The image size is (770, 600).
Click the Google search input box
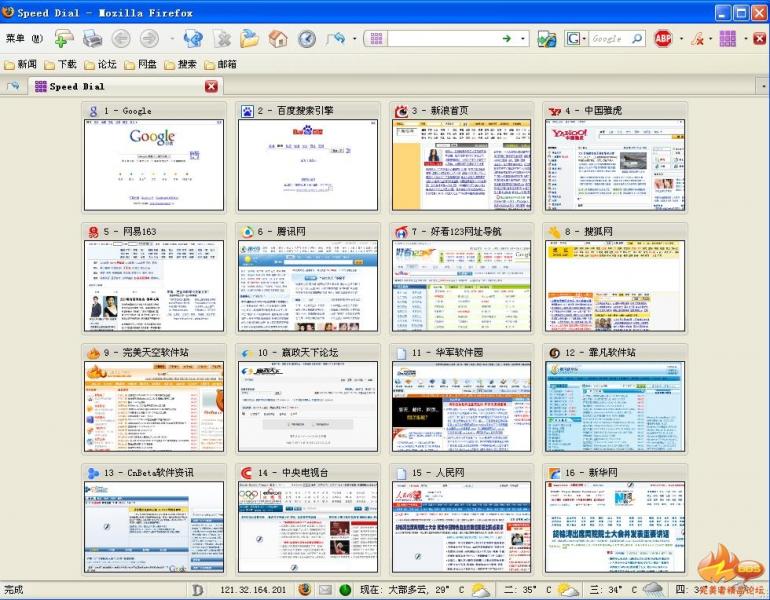(609, 38)
